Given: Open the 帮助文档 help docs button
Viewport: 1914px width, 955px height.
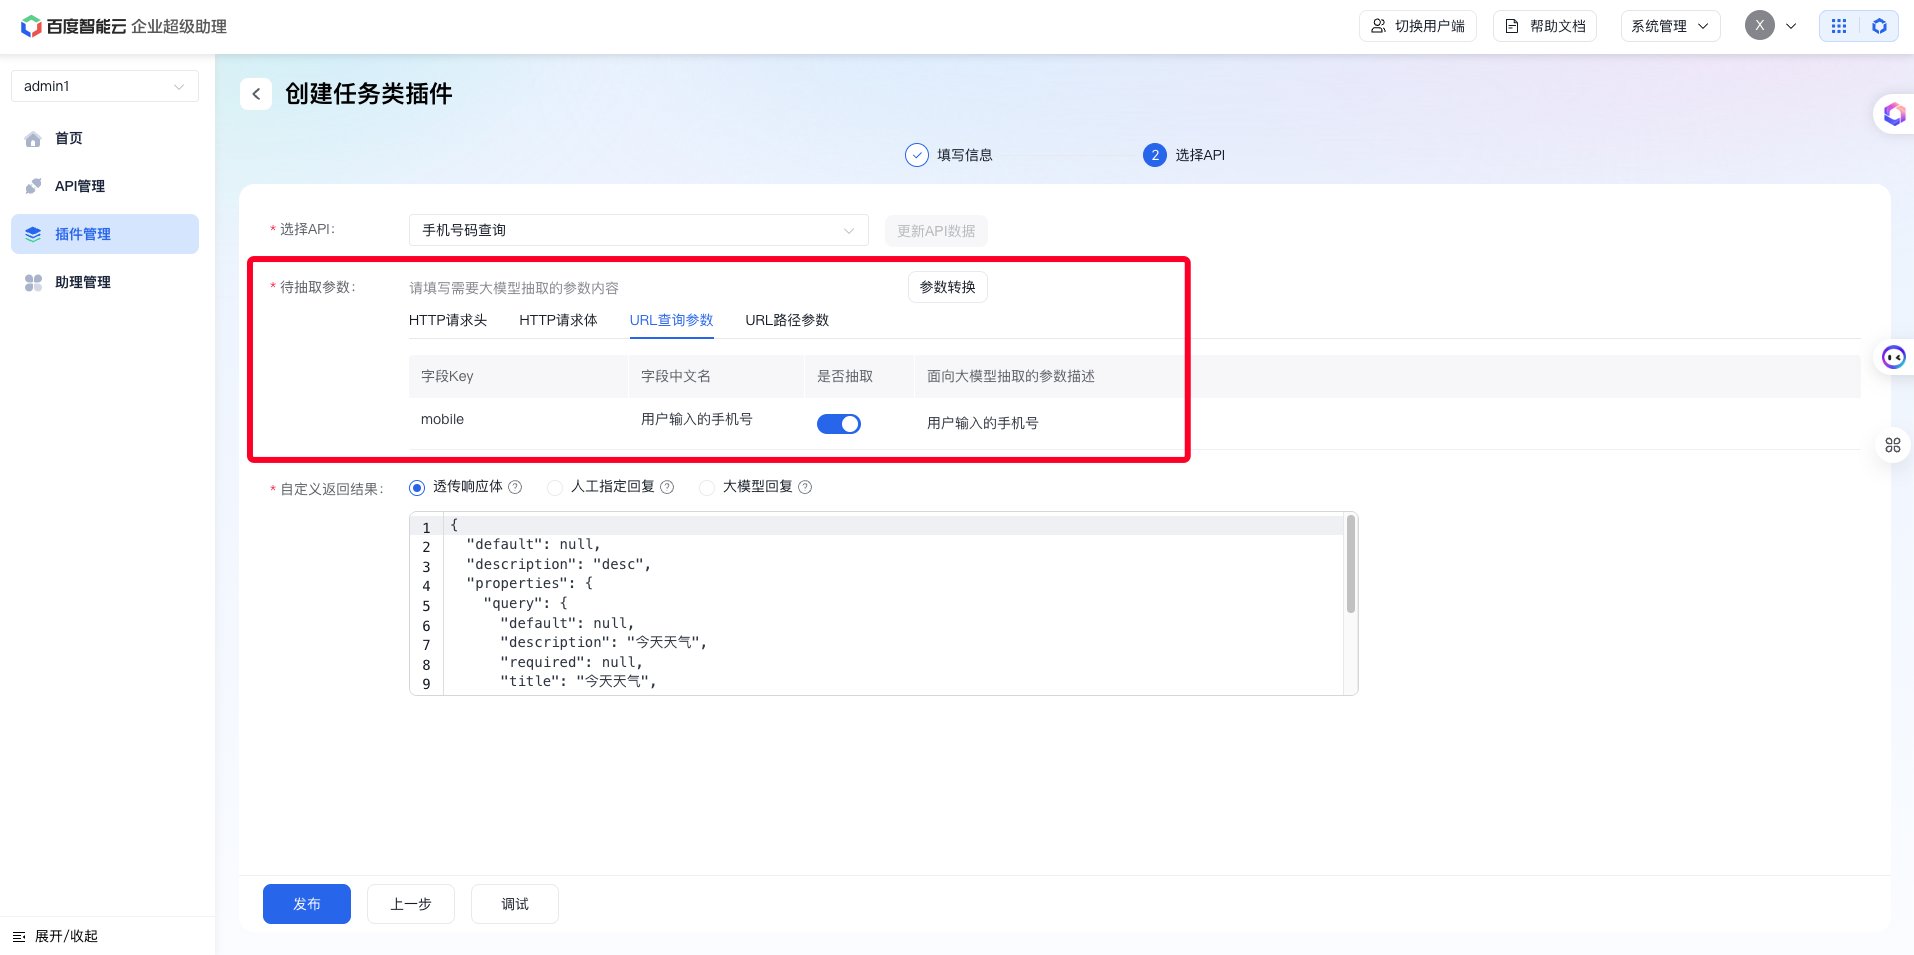Looking at the screenshot, I should point(1545,26).
